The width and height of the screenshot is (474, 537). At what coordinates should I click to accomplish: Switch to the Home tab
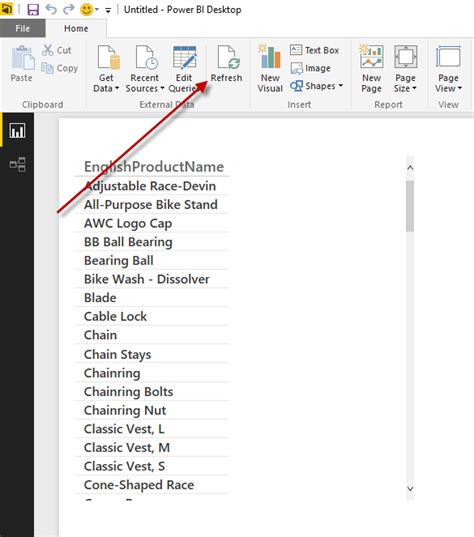[76, 28]
